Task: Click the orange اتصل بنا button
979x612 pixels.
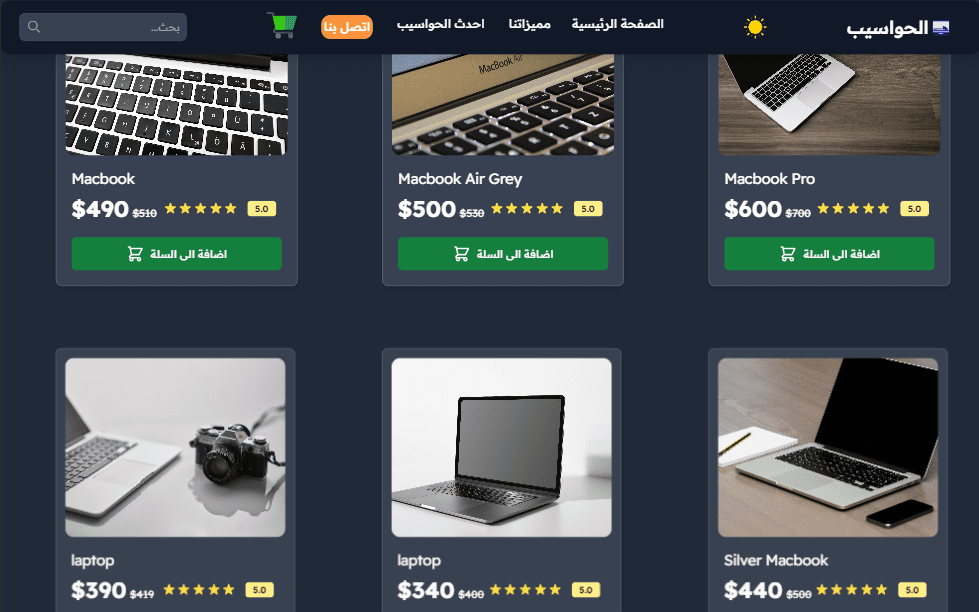Action: pos(347,27)
